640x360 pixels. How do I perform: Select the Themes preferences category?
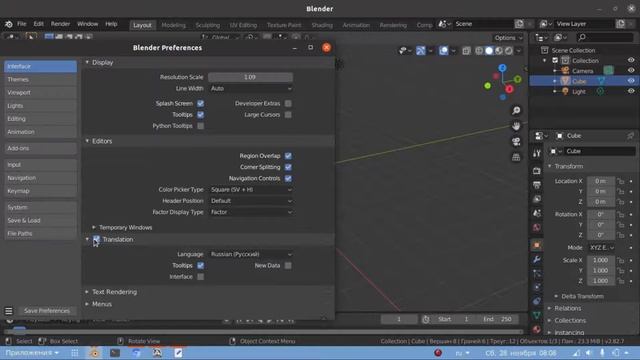(x=40, y=80)
